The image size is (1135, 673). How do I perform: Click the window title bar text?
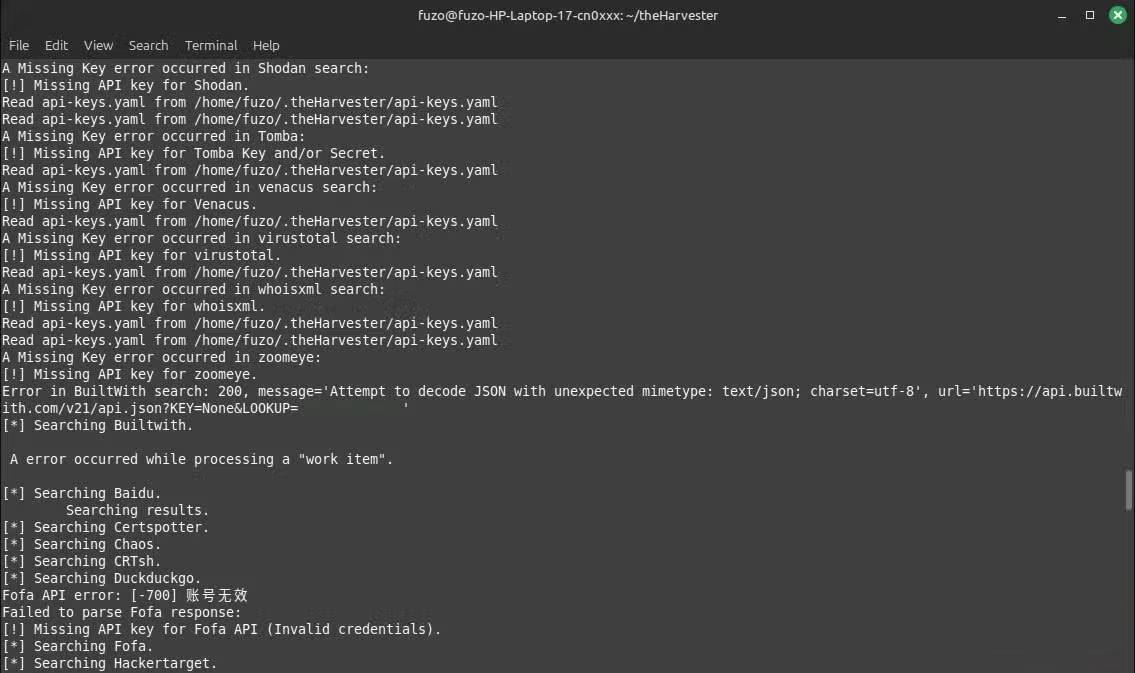pyautogui.click(x=567, y=15)
